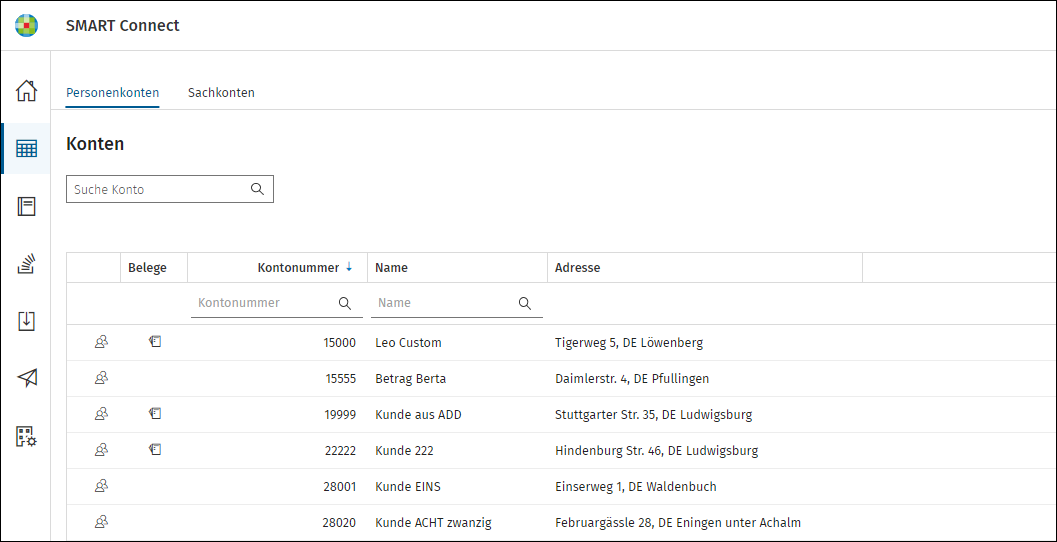Open contact icon for Betrag Berta row

coord(101,378)
